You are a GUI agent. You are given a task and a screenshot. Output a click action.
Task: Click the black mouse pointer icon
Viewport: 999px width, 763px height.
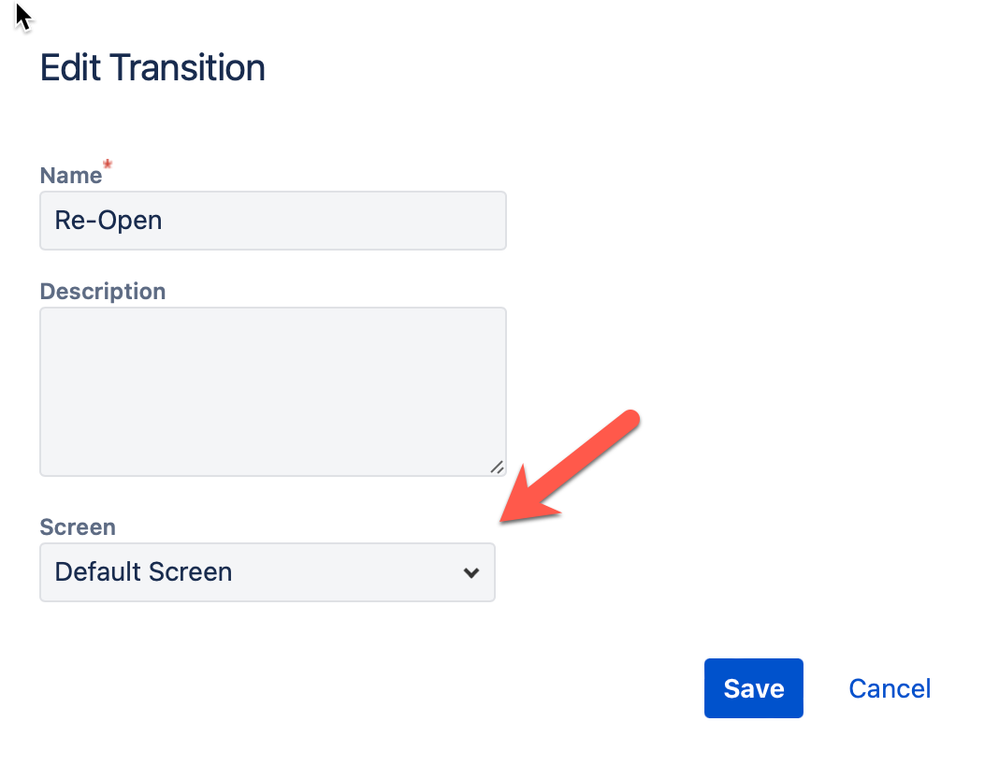pos(23,15)
